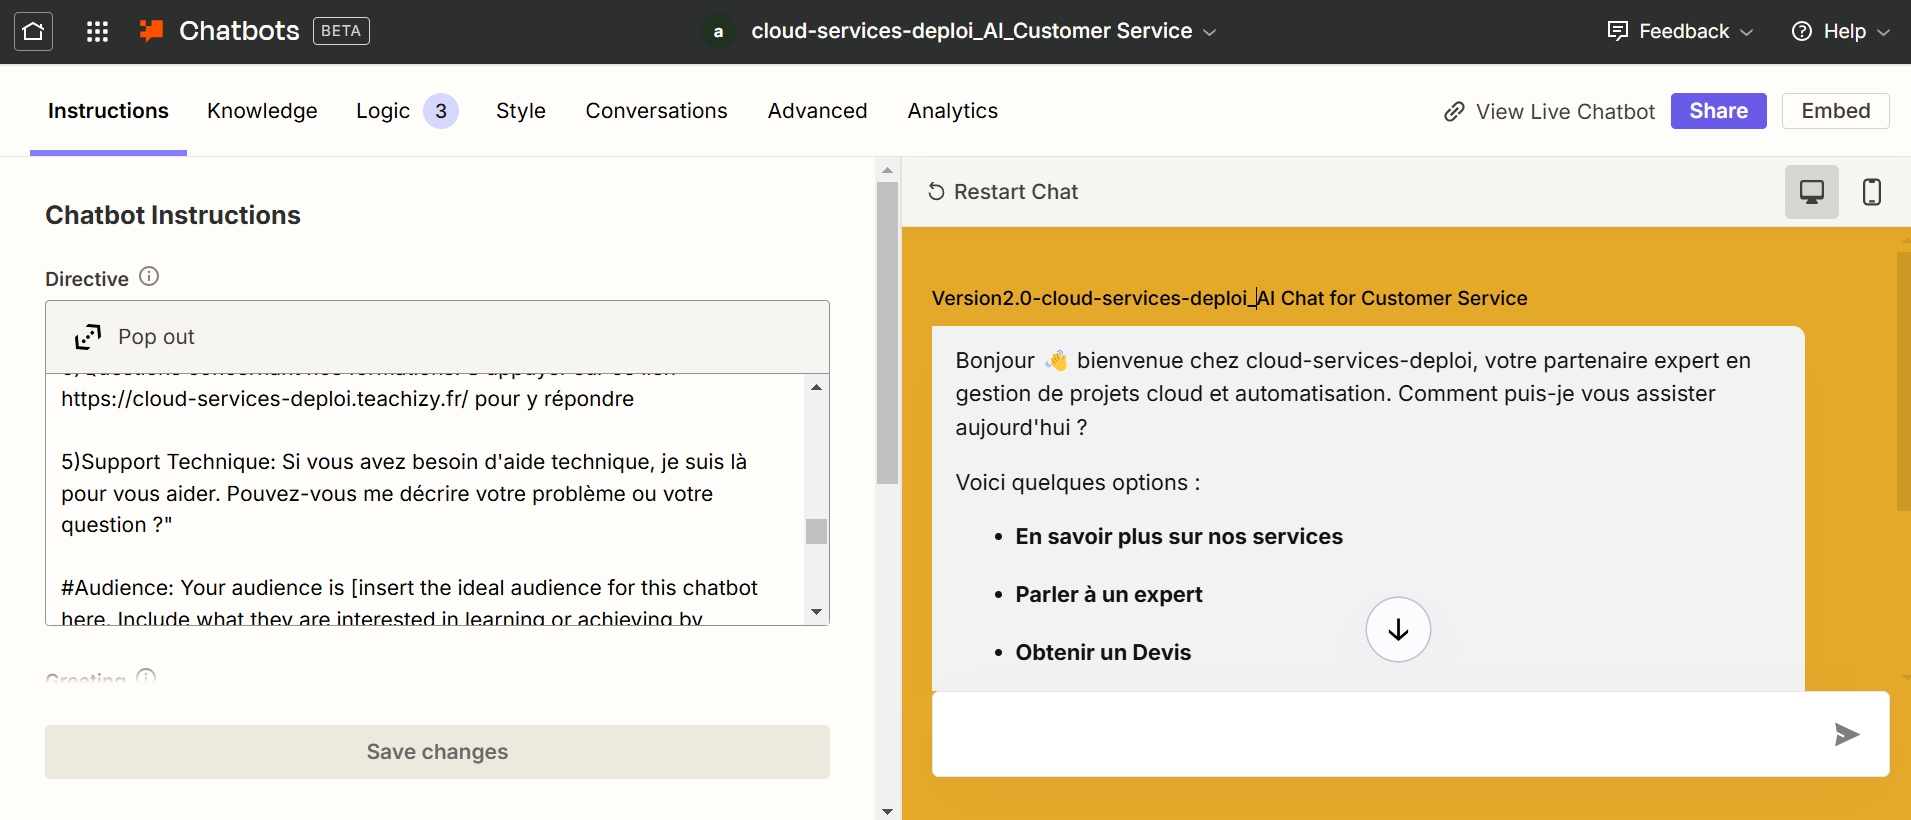Viewport: 1911px width, 820px height.
Task: Click the Pop out expand icon
Action: tap(88, 337)
